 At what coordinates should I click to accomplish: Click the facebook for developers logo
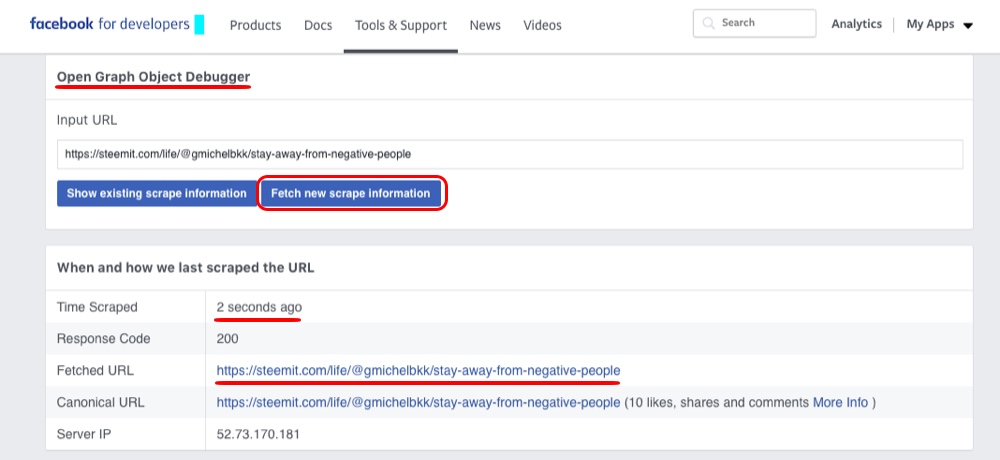110,24
